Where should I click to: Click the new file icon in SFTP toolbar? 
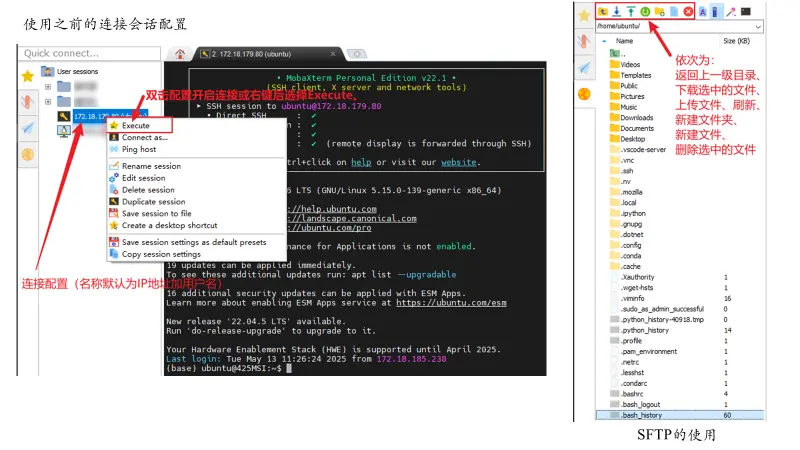673,11
